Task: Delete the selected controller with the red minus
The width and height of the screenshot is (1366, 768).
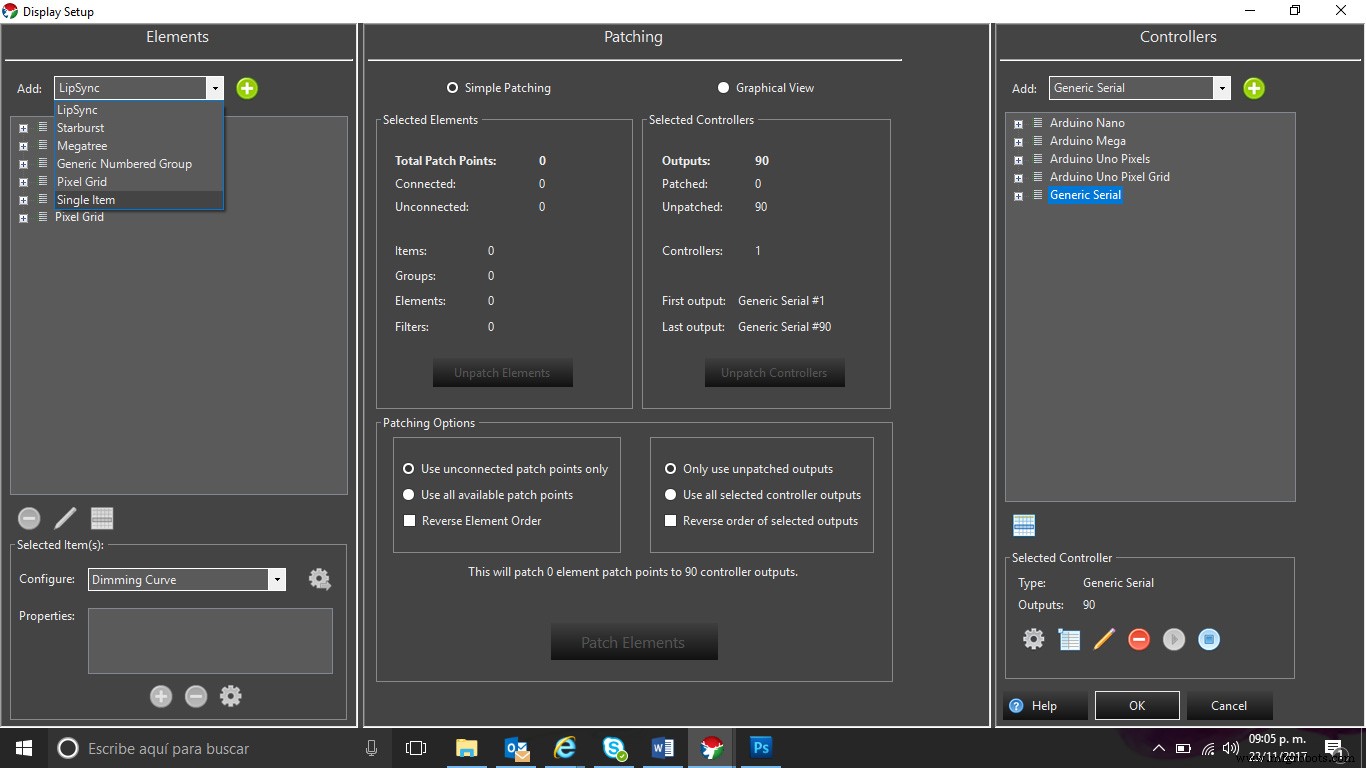Action: [x=1139, y=639]
